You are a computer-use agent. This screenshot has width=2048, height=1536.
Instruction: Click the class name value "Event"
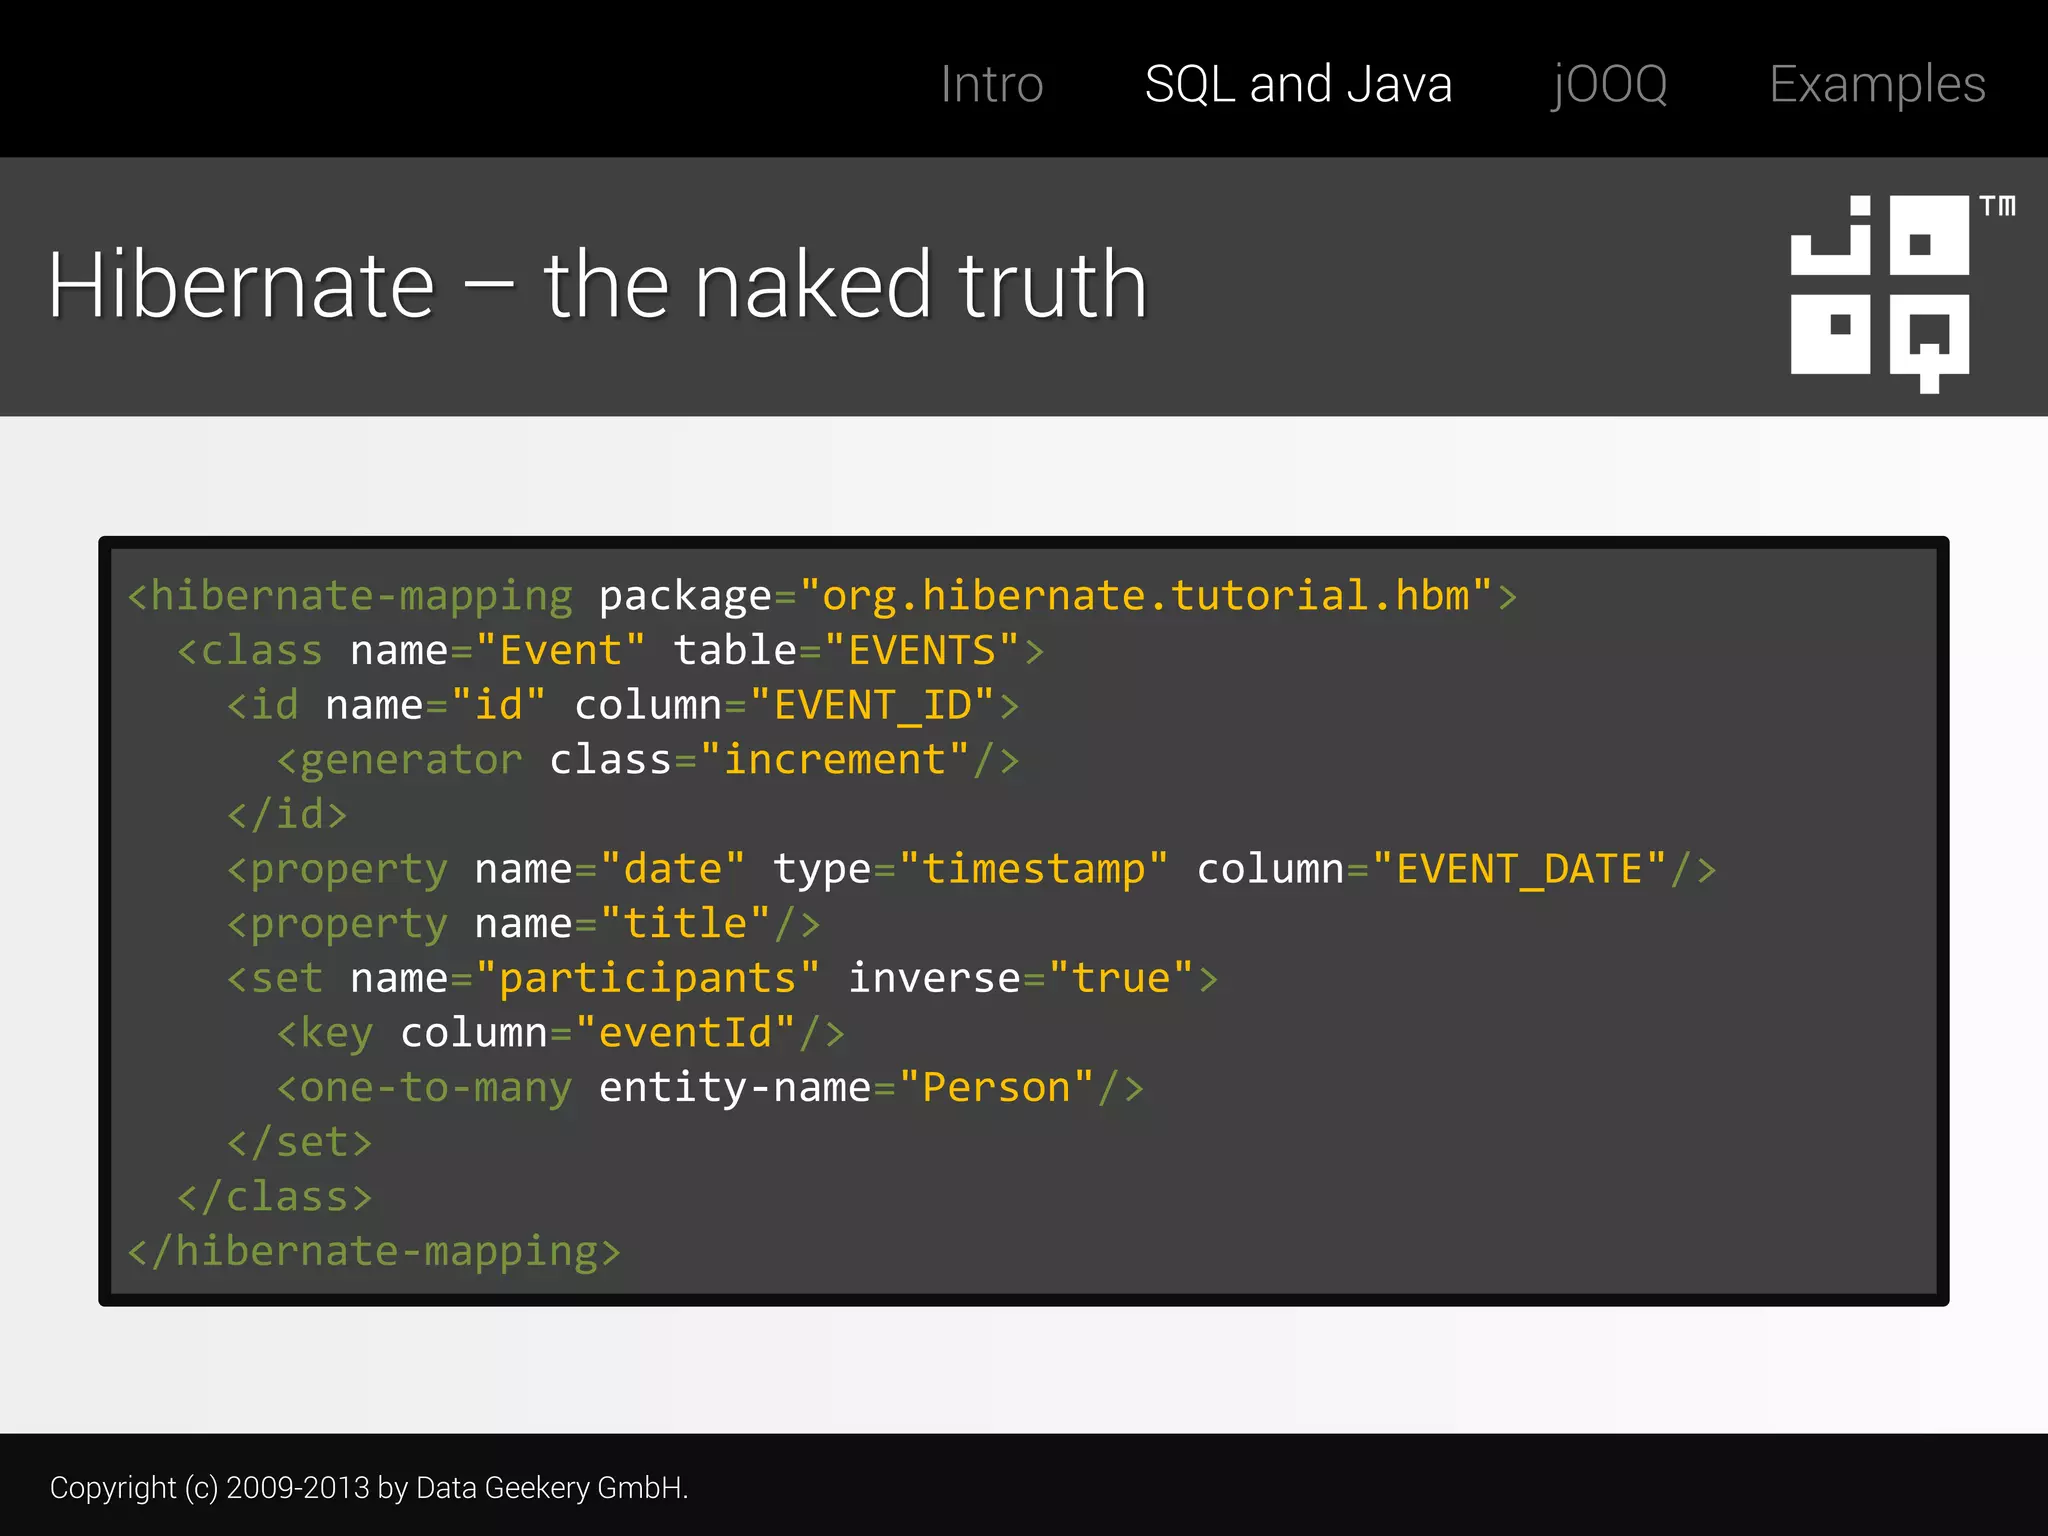[x=560, y=651]
